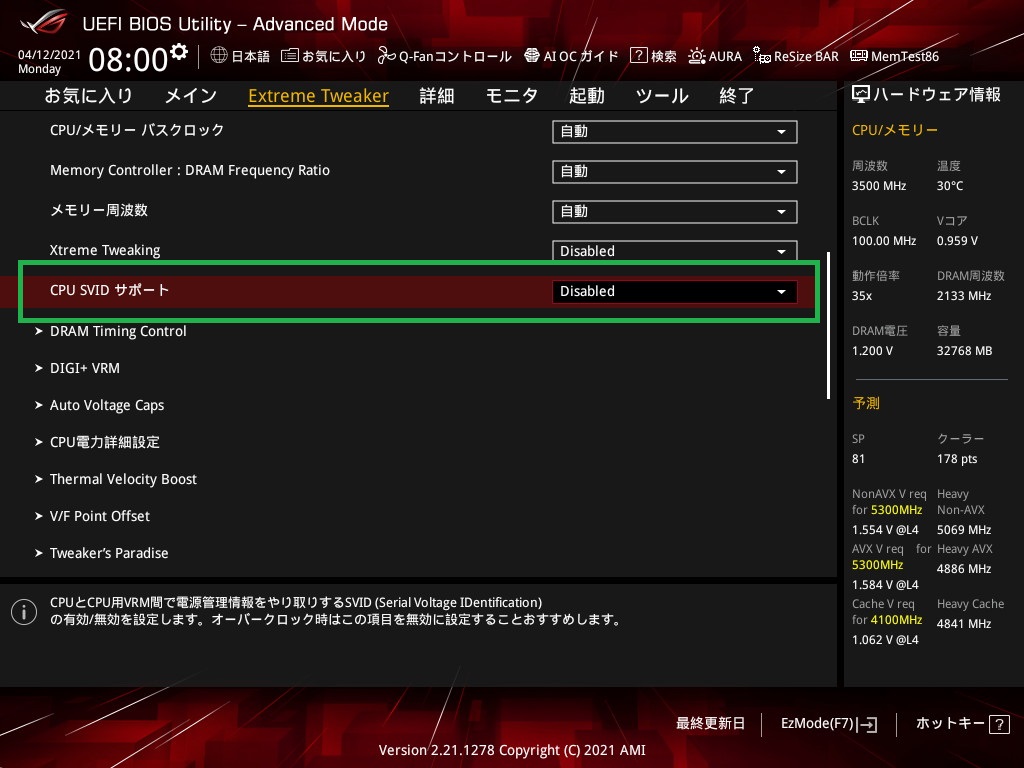Click 2133 MHz DRAM frequency value
Image resolution: width=1024 pixels, height=768 pixels.
point(964,296)
